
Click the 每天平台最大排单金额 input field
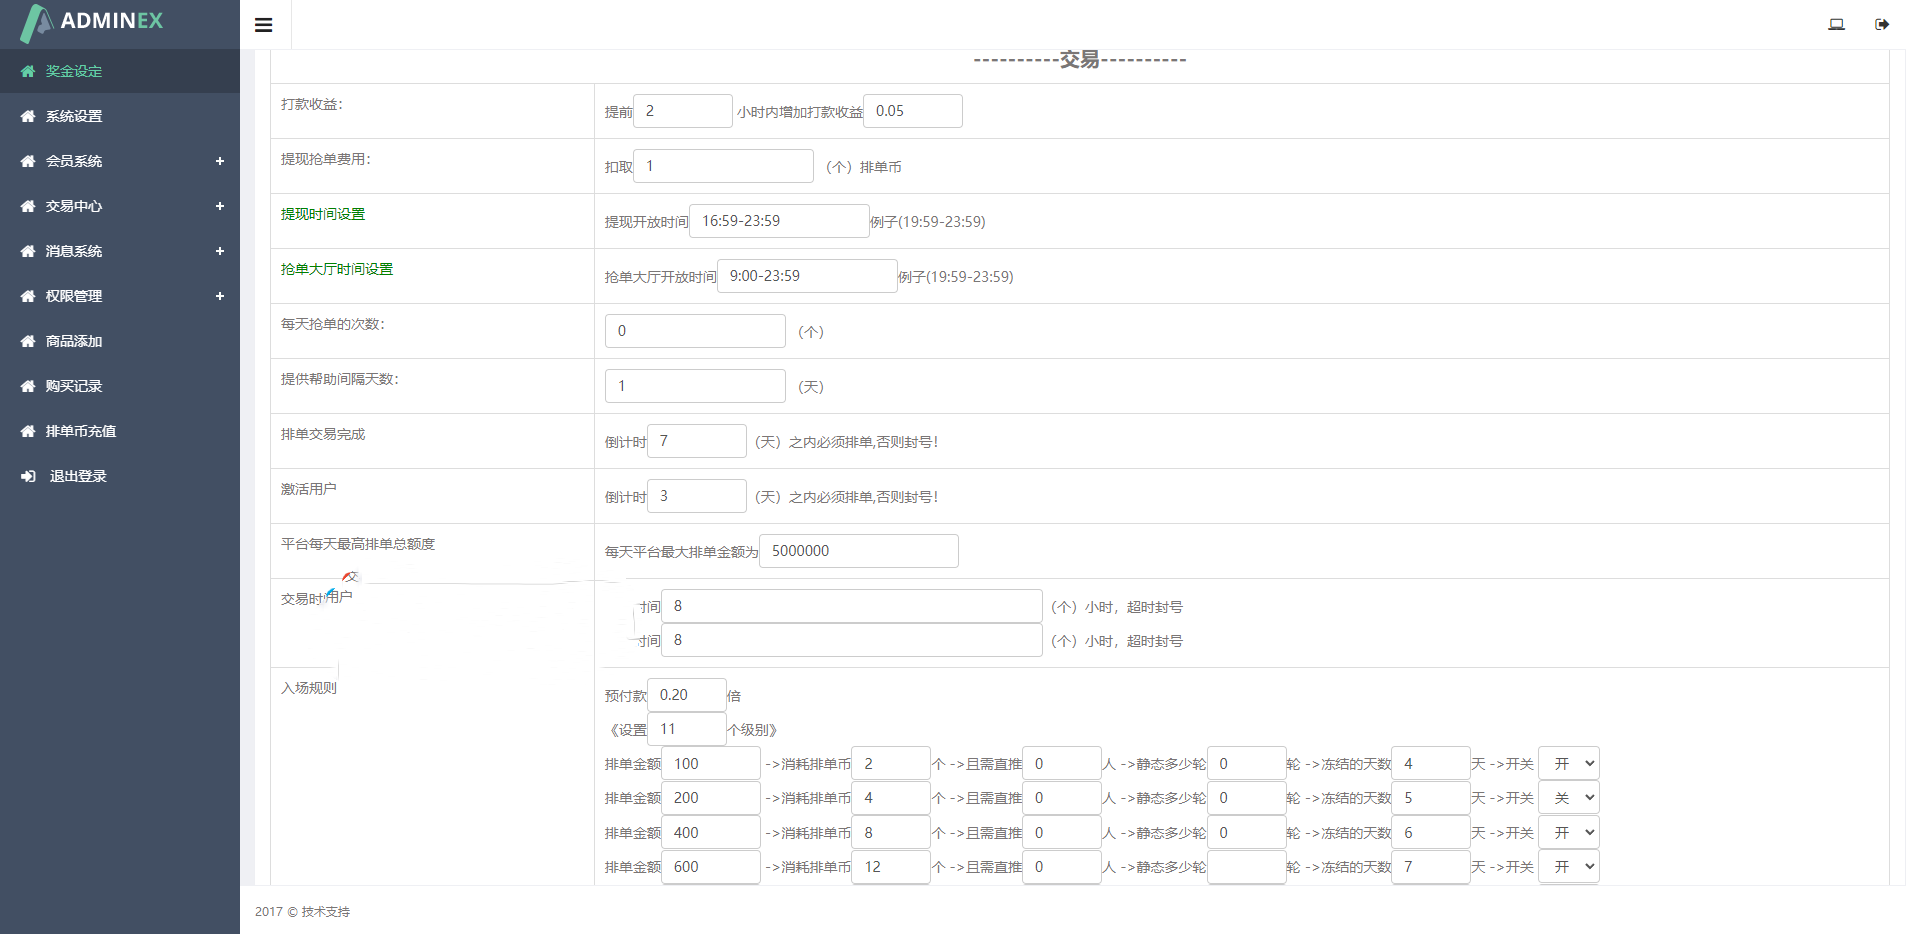(858, 551)
